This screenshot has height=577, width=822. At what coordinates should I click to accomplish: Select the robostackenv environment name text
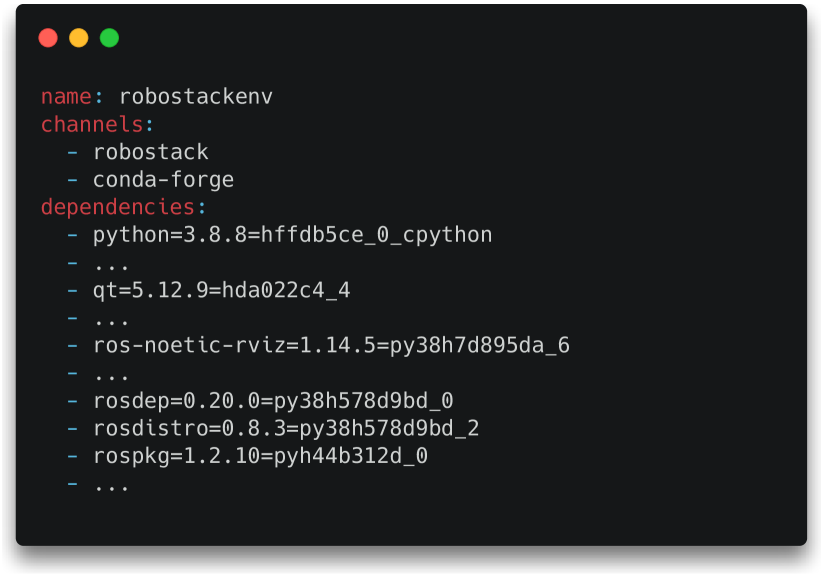pos(196,96)
